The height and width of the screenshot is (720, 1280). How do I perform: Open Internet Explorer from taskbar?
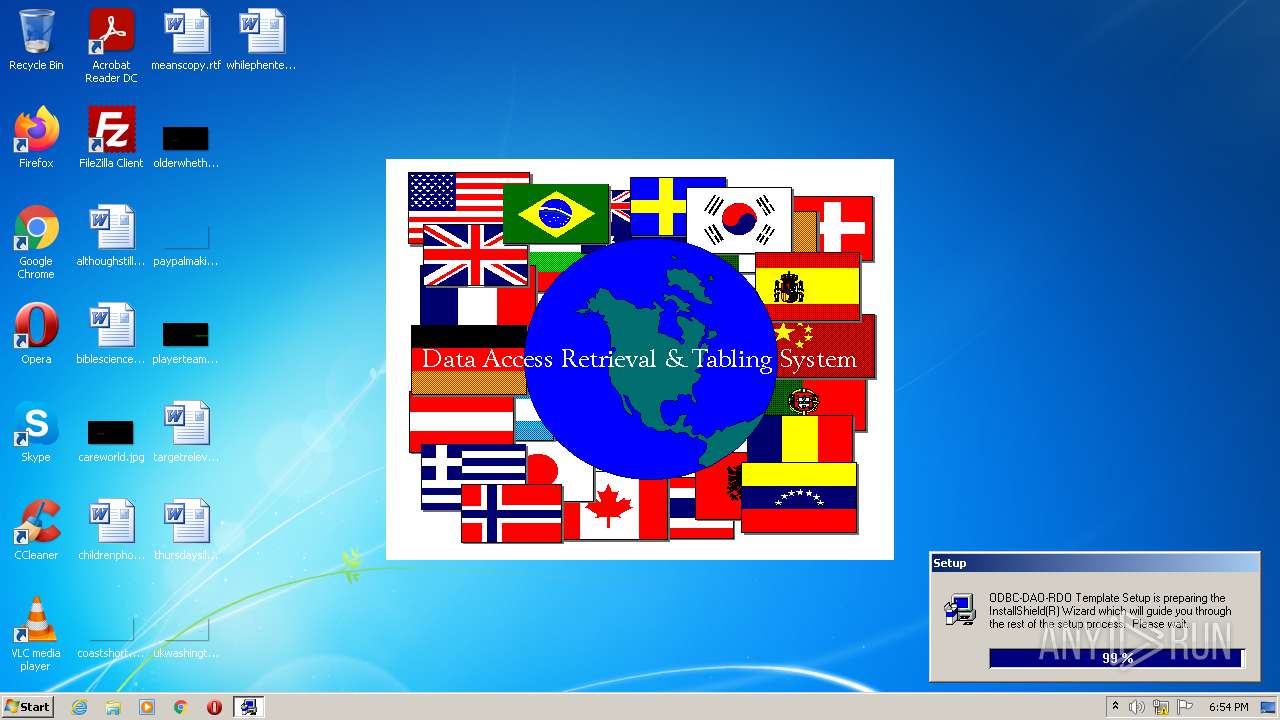(79, 707)
